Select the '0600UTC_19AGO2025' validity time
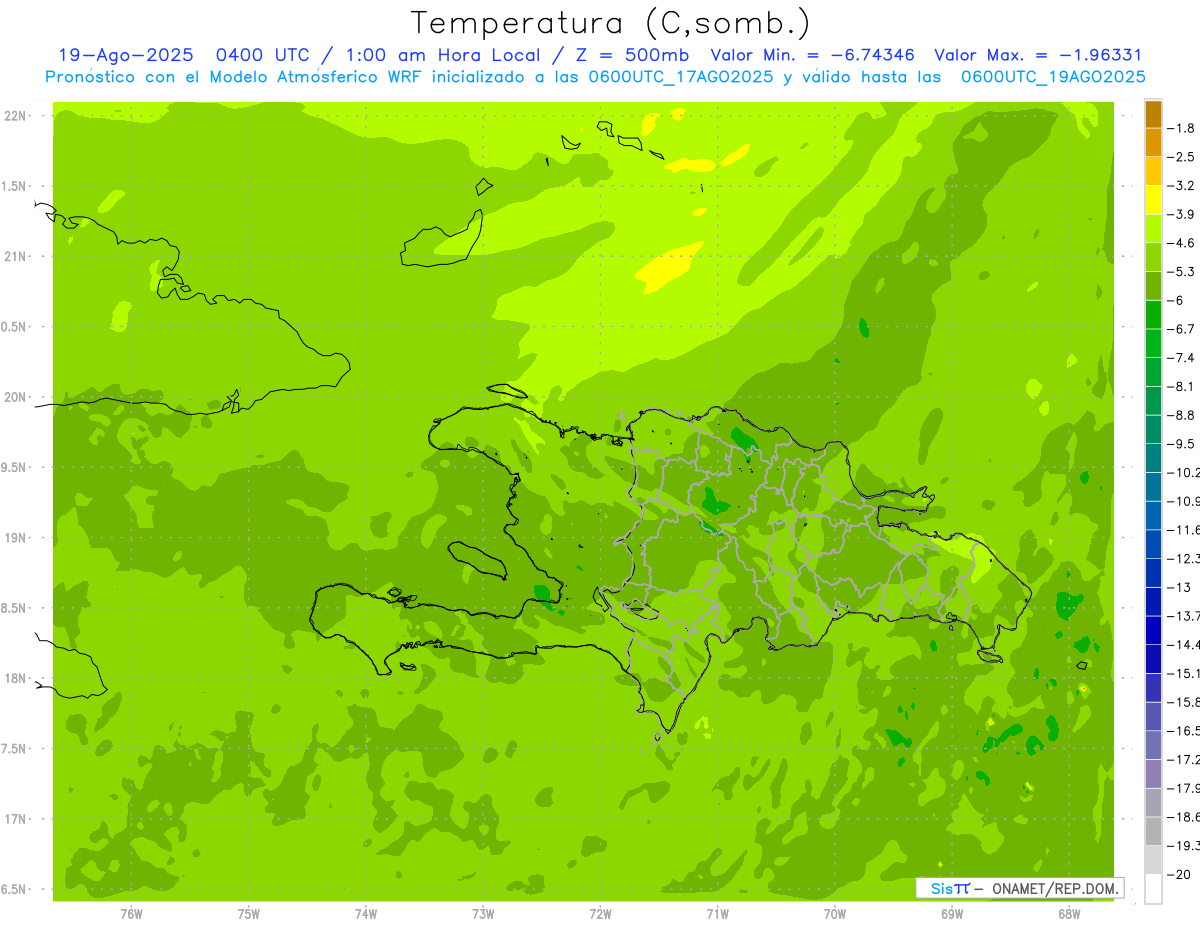Image resolution: width=1200 pixels, height=927 pixels. (x=1053, y=77)
